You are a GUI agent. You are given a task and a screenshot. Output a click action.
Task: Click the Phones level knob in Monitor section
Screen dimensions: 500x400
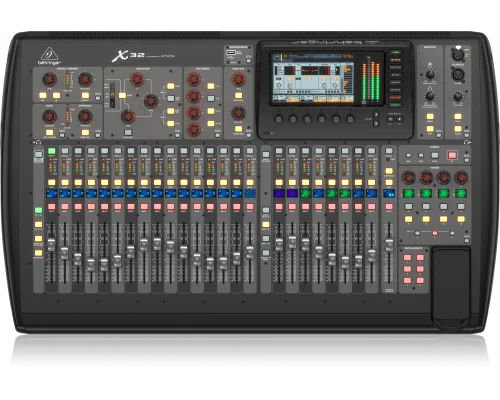(430, 97)
